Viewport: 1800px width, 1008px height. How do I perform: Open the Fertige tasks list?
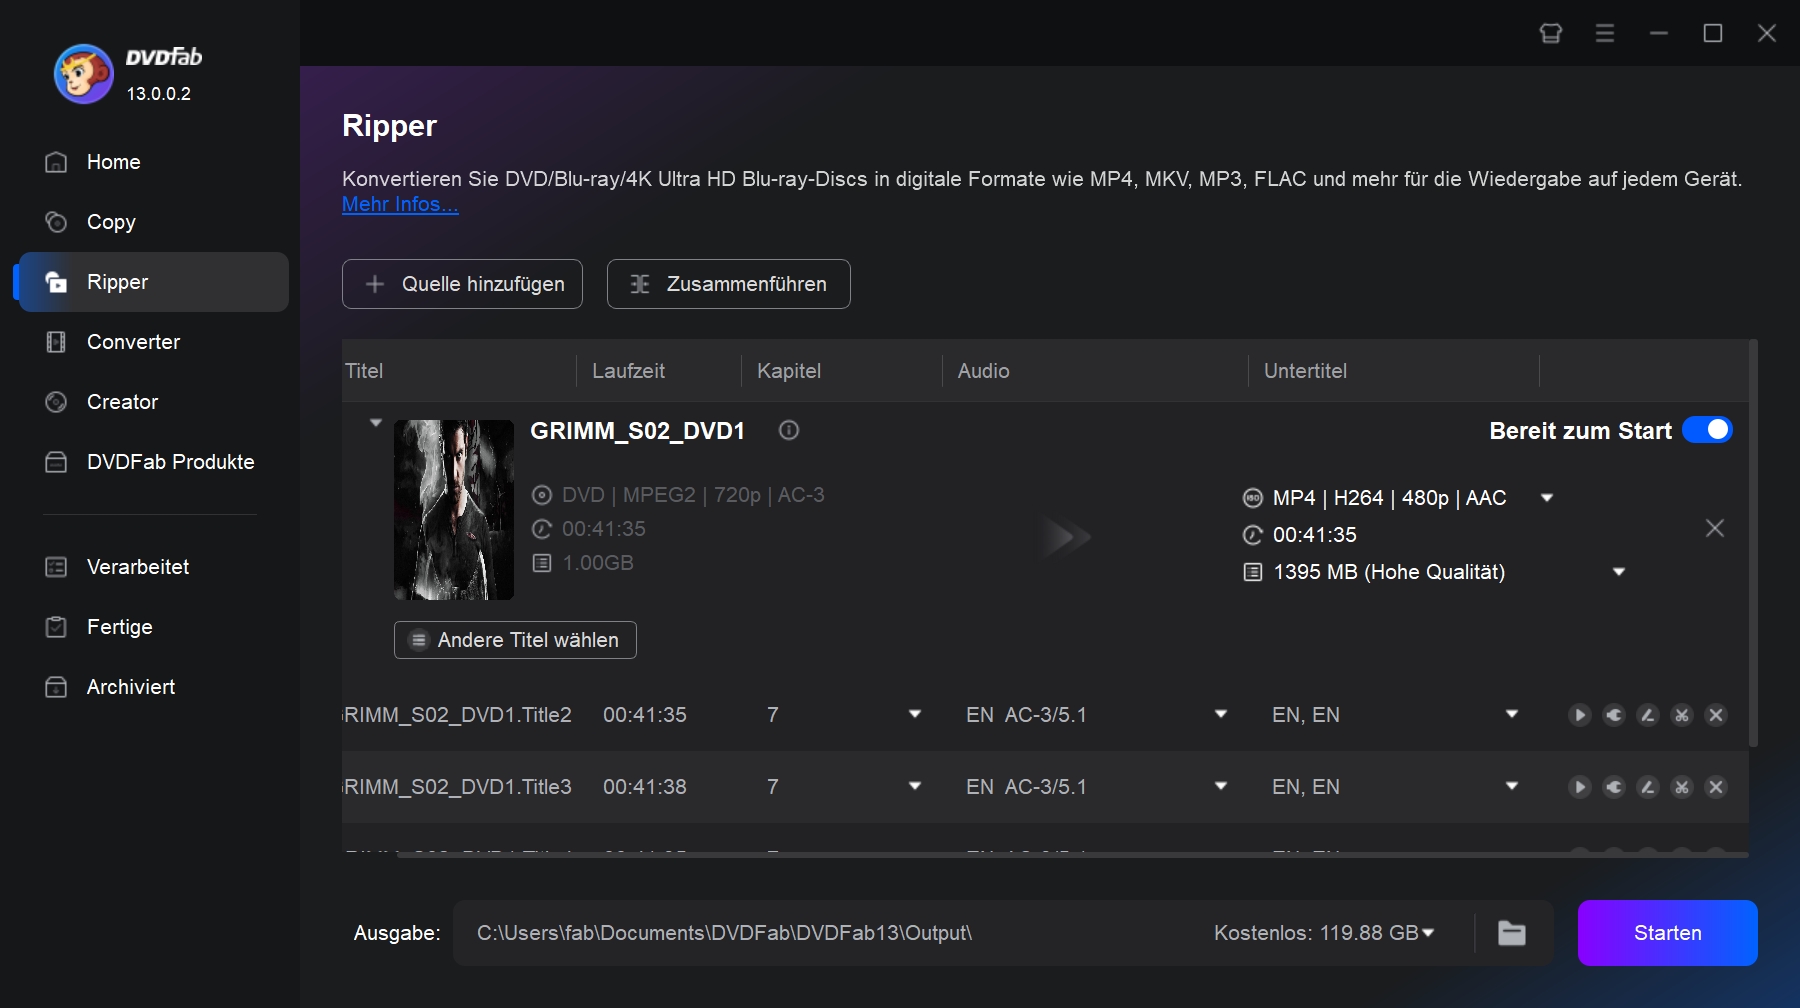tap(154, 627)
